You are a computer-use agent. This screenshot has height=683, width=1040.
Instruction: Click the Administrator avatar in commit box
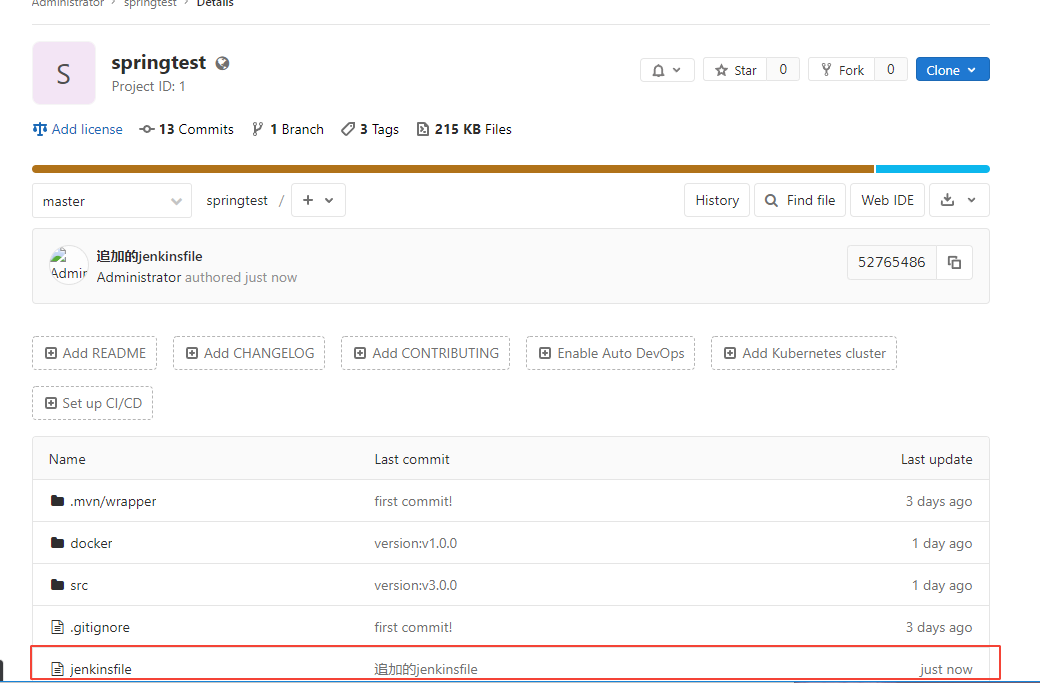coord(69,265)
